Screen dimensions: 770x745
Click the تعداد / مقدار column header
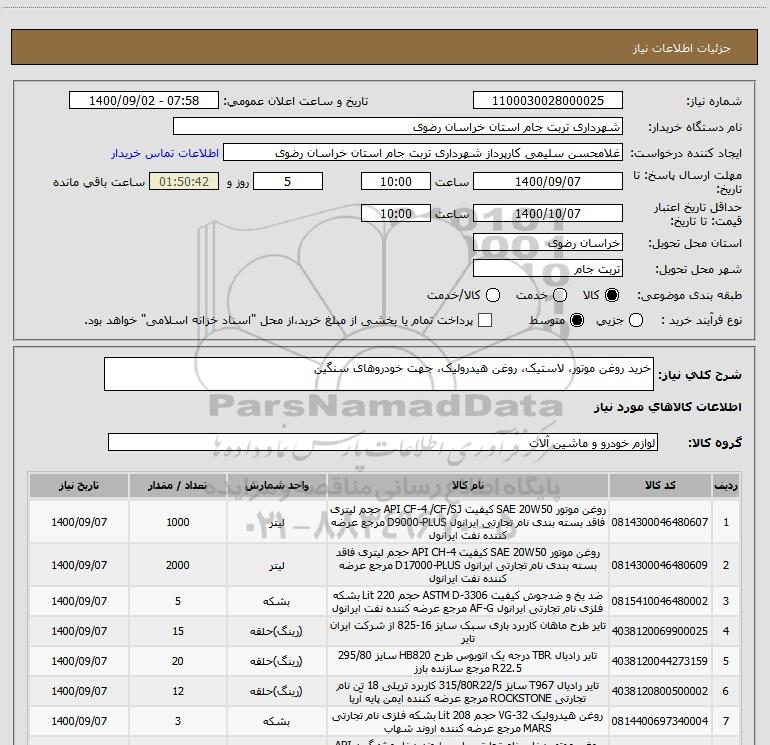point(177,486)
